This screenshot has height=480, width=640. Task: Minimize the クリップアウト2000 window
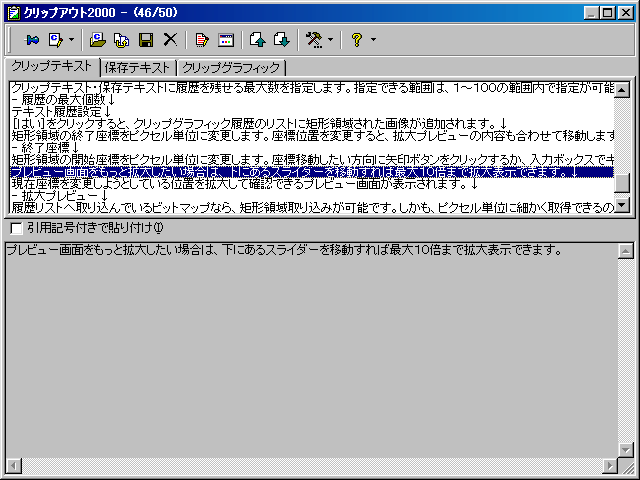point(591,13)
